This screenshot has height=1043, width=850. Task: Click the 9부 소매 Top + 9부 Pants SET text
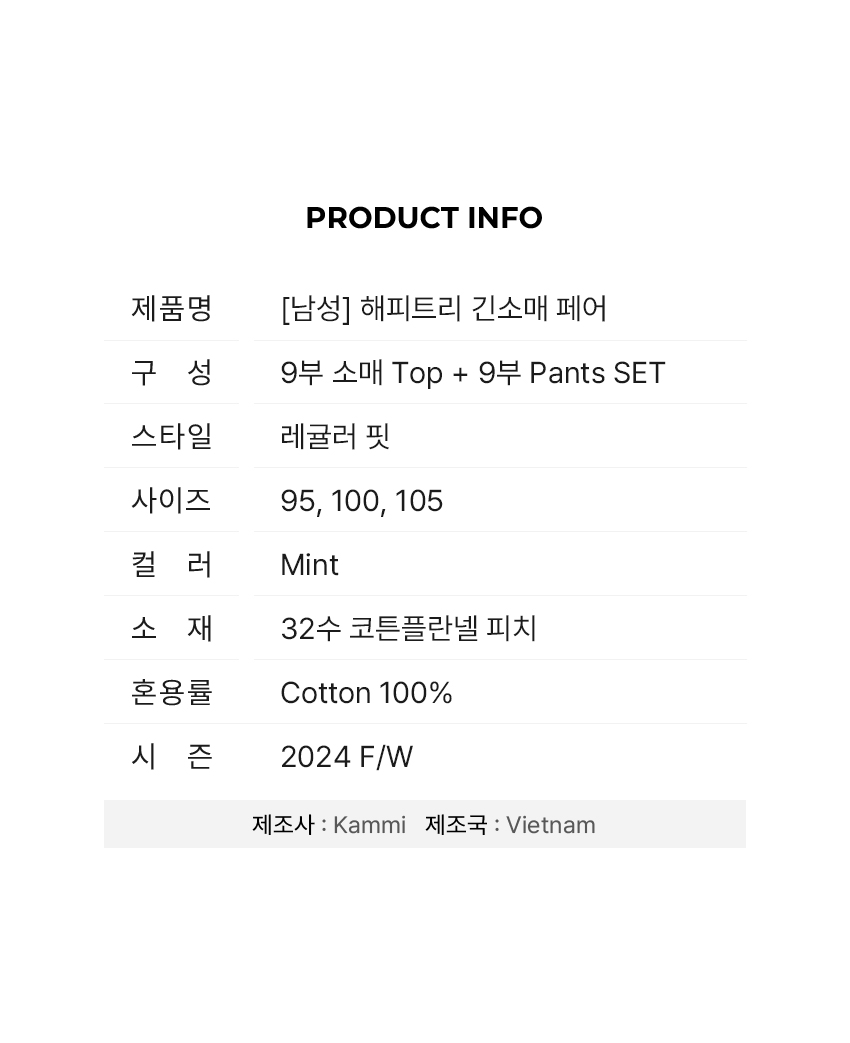[473, 373]
